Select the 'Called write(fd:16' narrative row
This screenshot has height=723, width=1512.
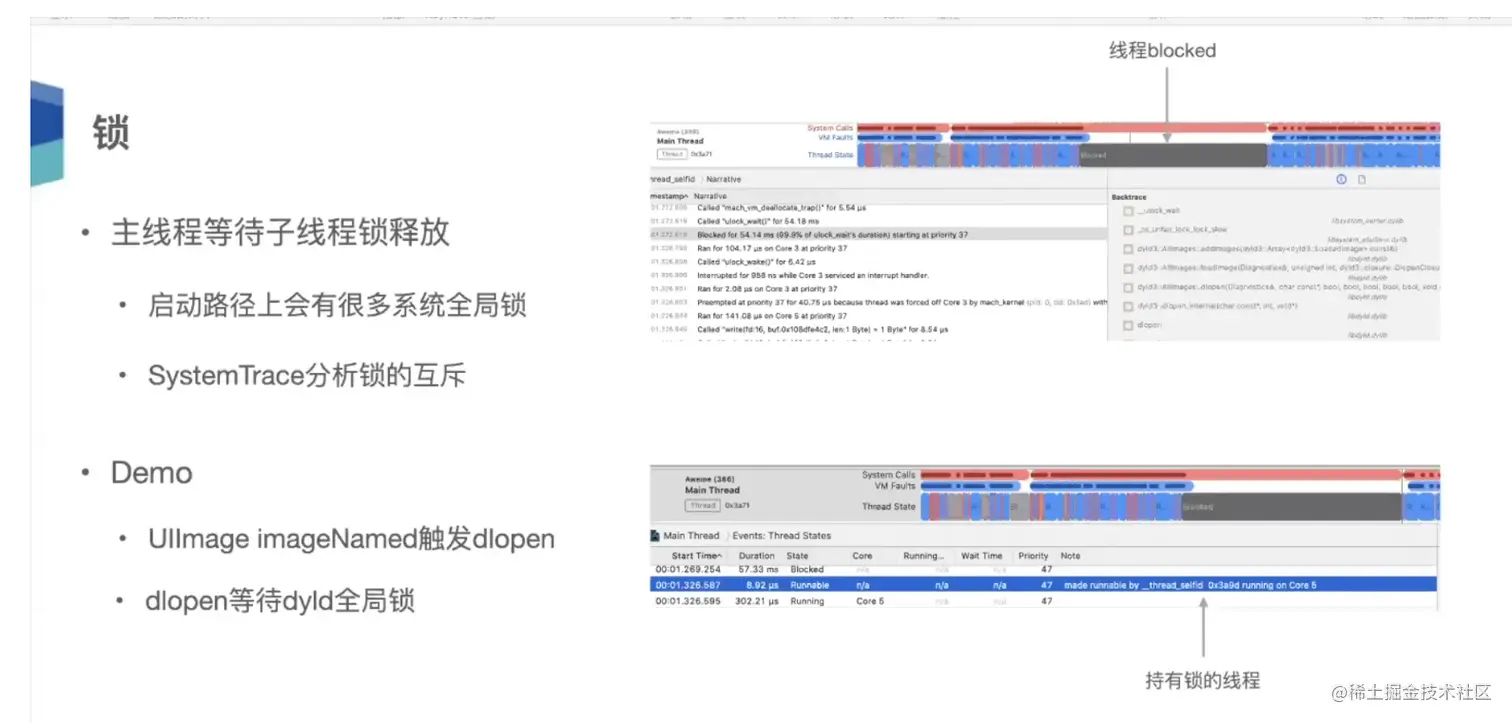879,329
